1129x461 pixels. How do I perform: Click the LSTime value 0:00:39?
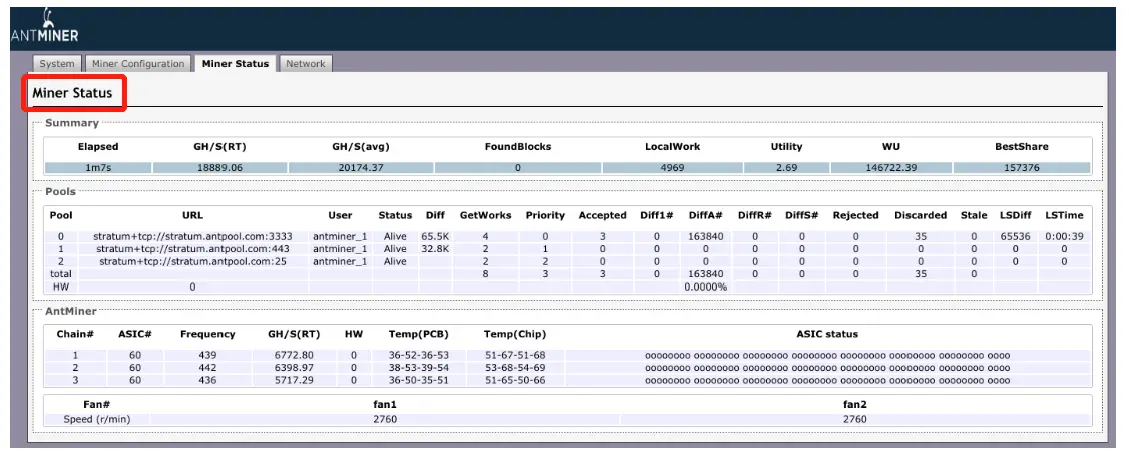point(1063,236)
